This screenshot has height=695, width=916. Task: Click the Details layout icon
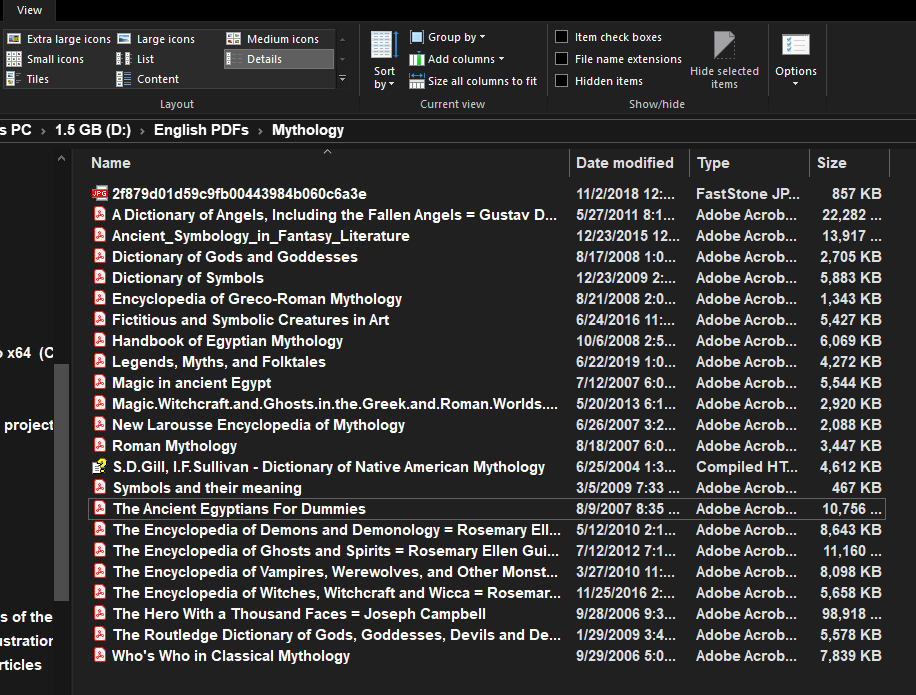233,59
